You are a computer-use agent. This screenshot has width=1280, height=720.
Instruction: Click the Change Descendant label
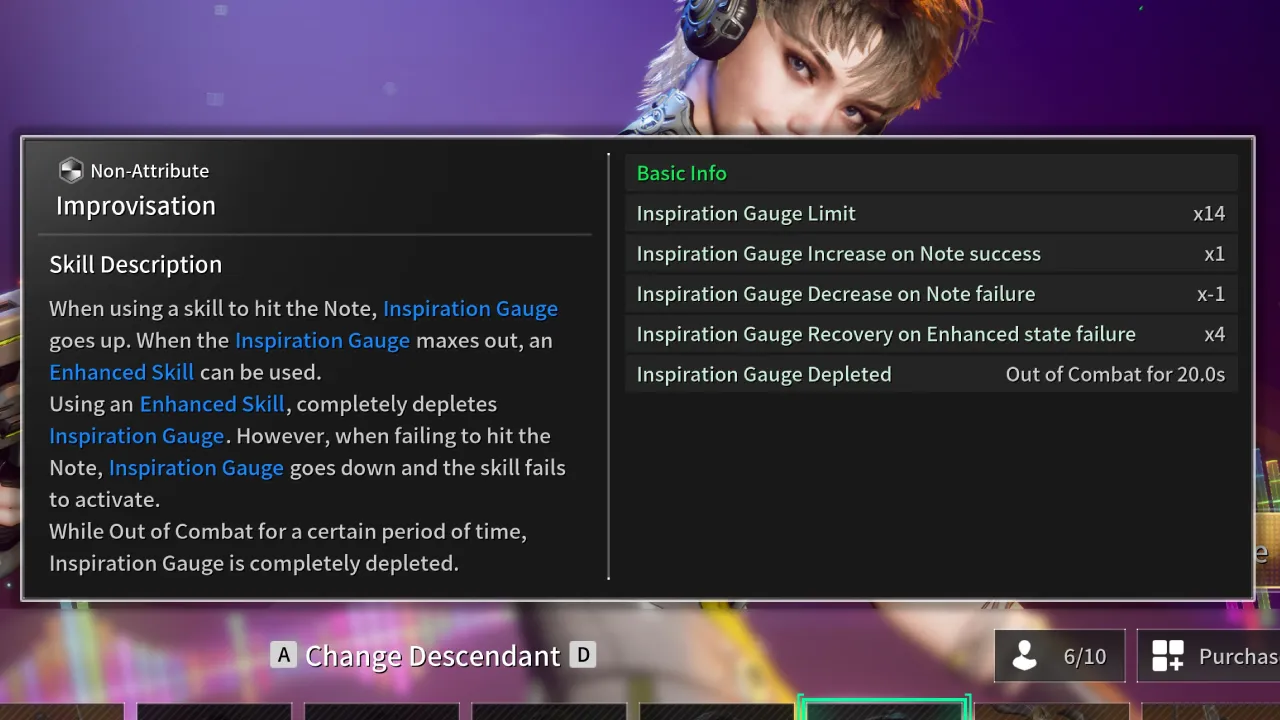pos(432,656)
